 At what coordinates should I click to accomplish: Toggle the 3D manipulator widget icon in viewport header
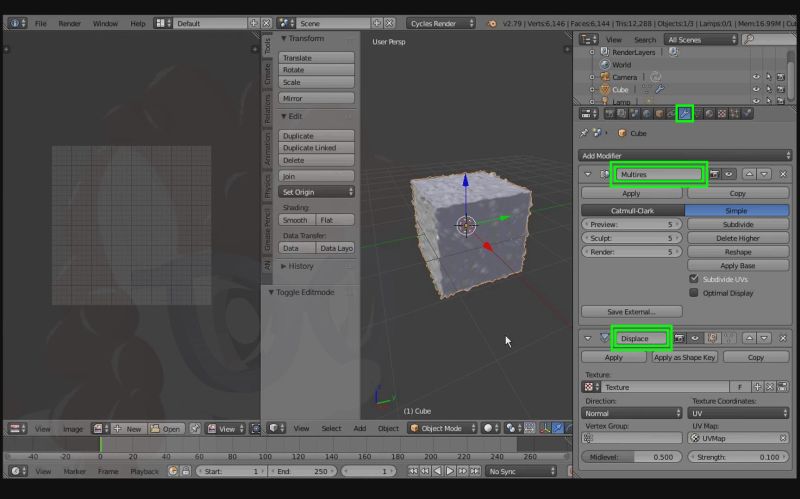pyautogui.click(x=545, y=429)
